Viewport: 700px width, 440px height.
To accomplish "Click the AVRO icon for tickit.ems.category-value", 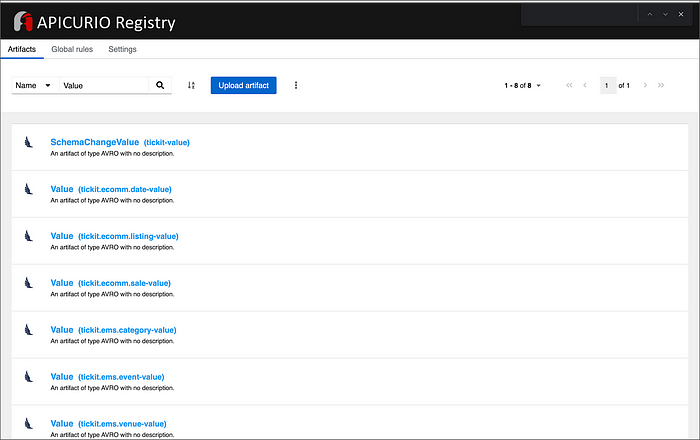I will (29, 330).
